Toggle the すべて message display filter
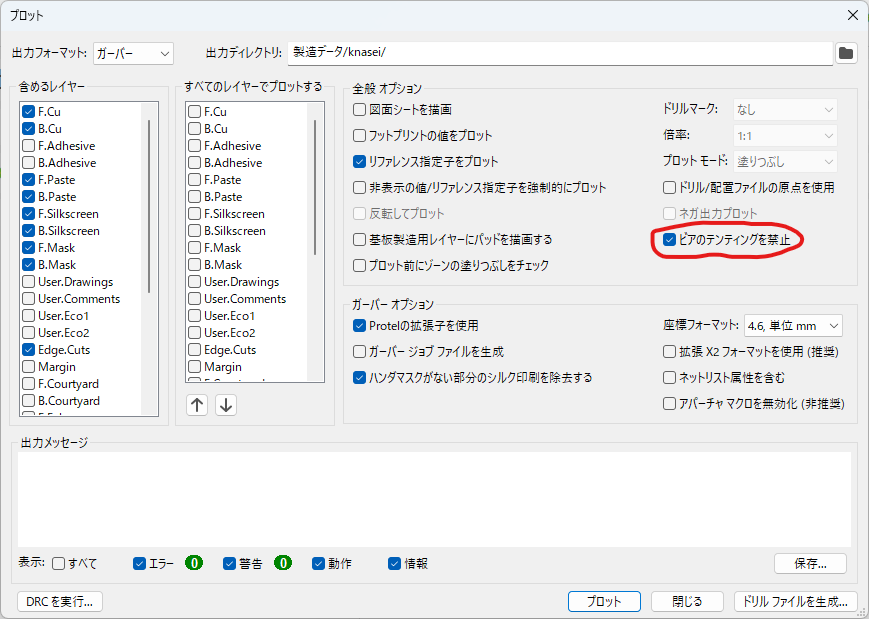 (58, 563)
